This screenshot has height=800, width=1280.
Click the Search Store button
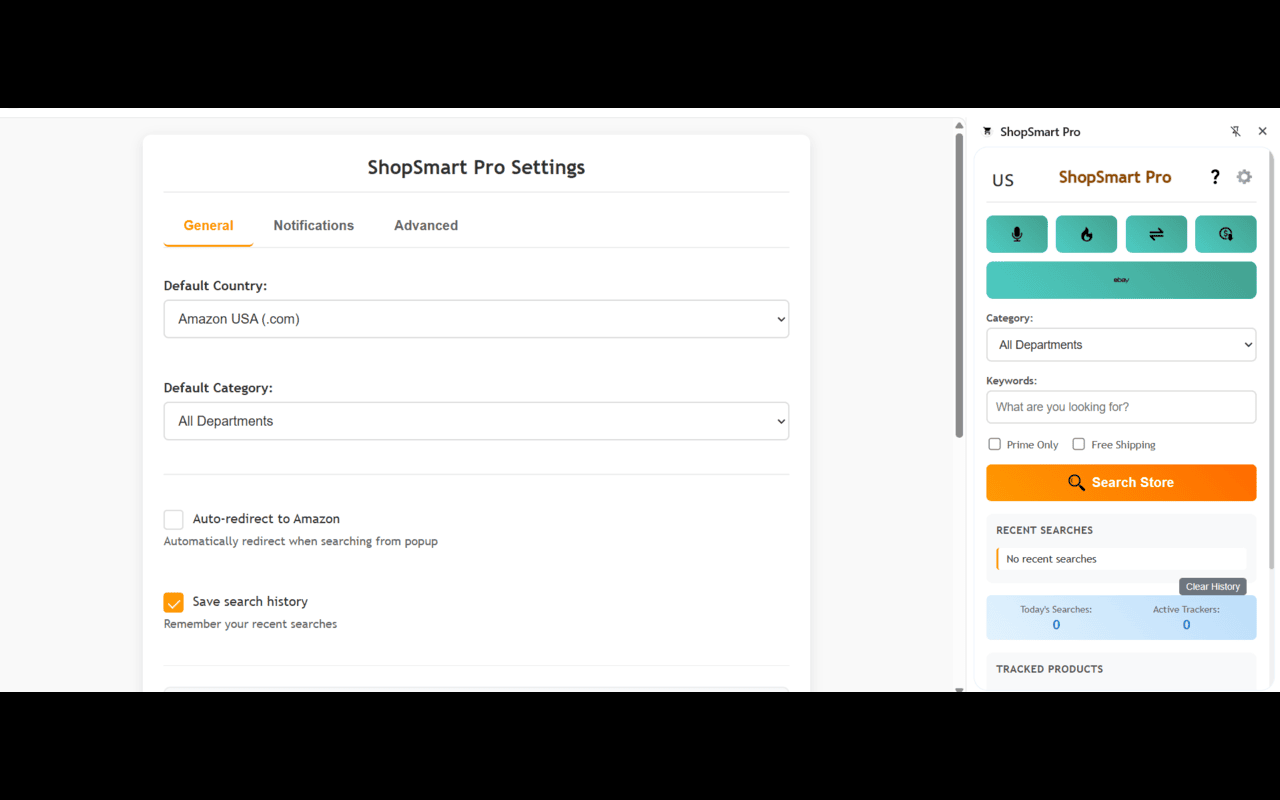point(1121,483)
